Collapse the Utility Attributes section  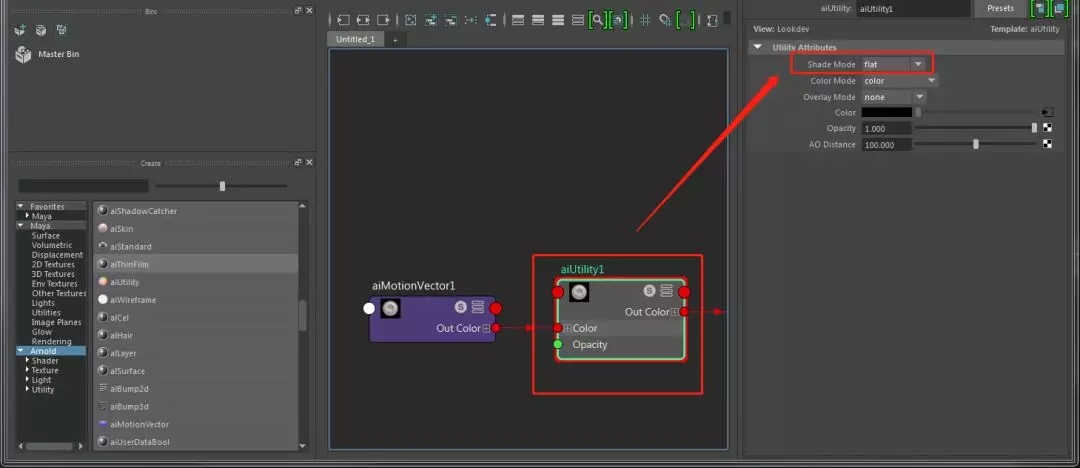[758, 47]
